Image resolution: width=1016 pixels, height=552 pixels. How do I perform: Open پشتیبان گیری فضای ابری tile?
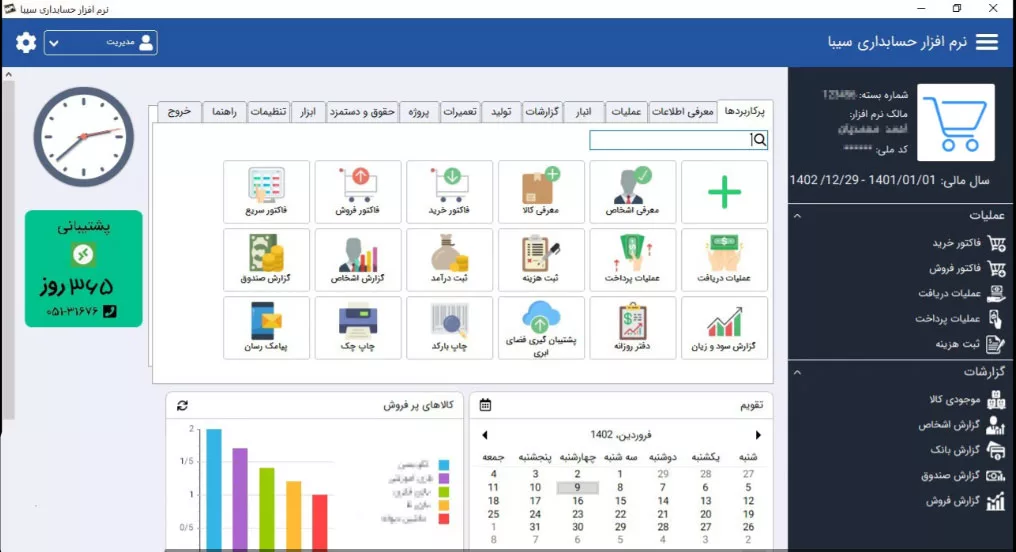point(541,328)
